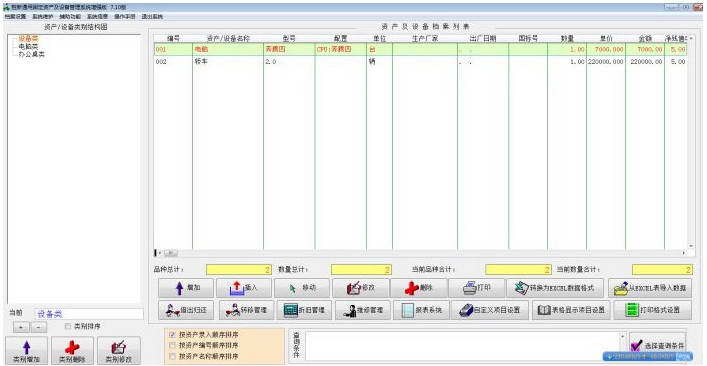707x366 pixels.
Task: Click the + expand tree button
Action: [x=21, y=328]
